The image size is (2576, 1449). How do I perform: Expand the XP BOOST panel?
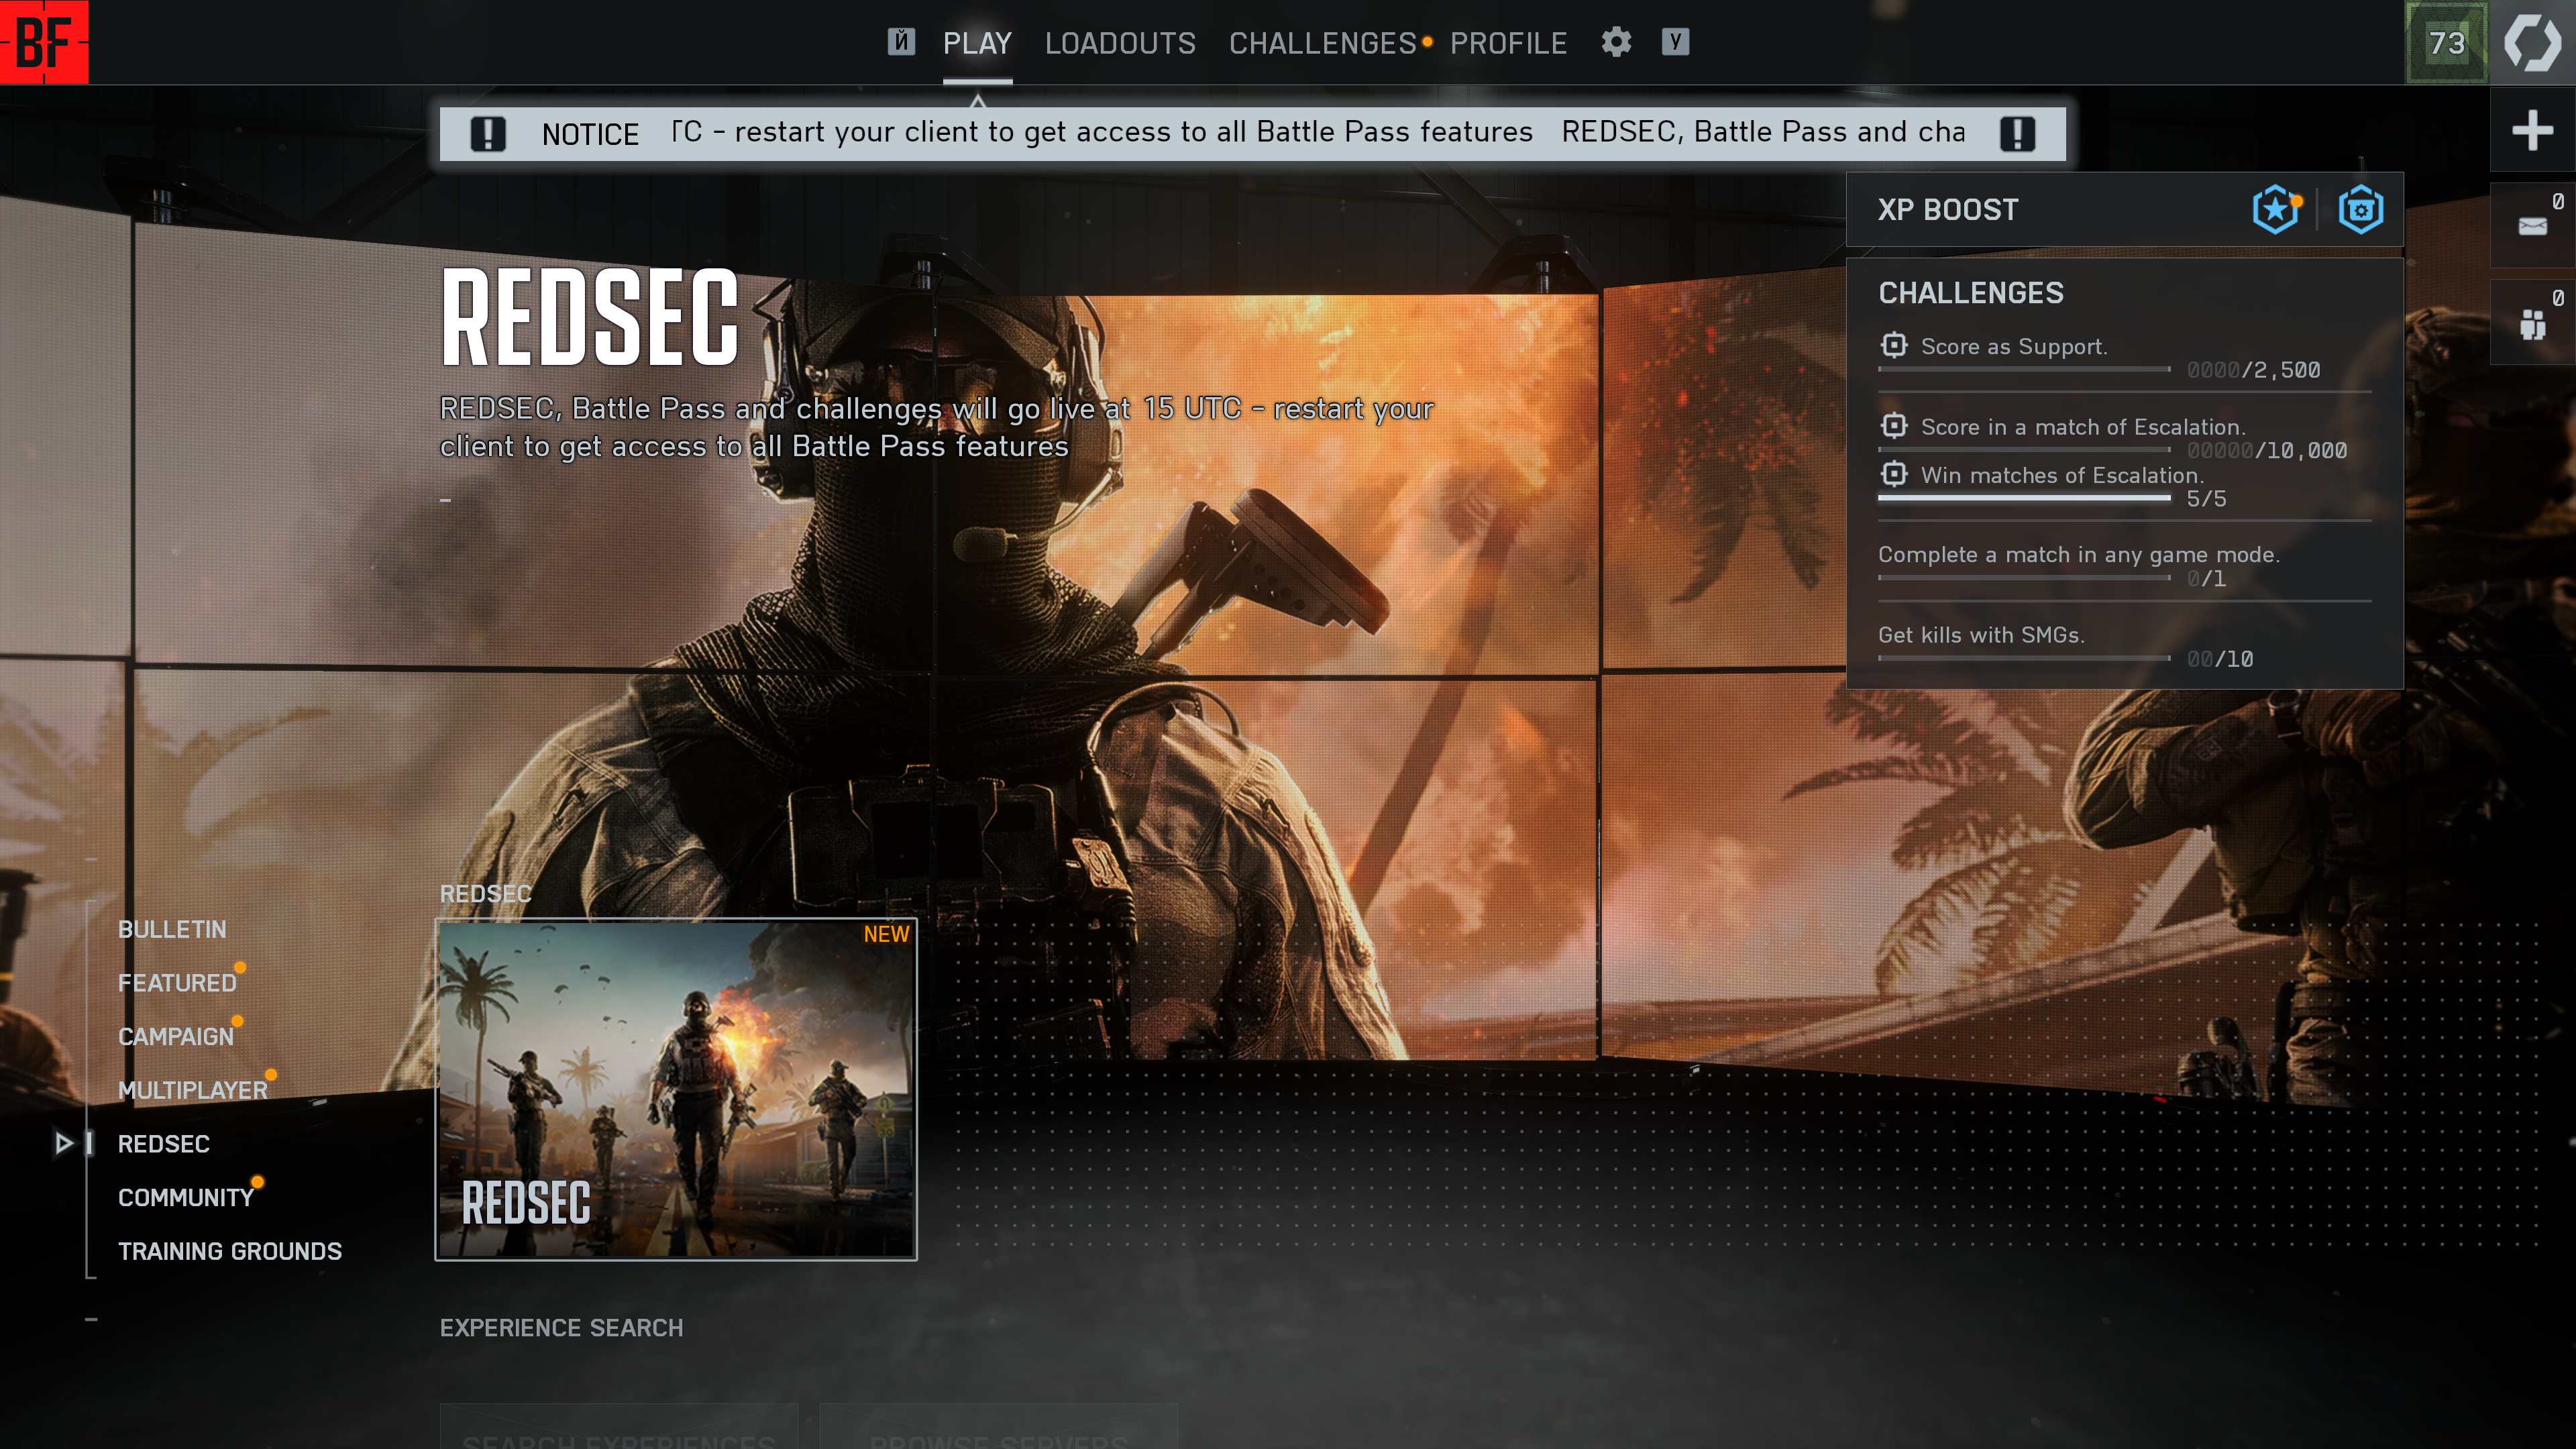(1948, 209)
